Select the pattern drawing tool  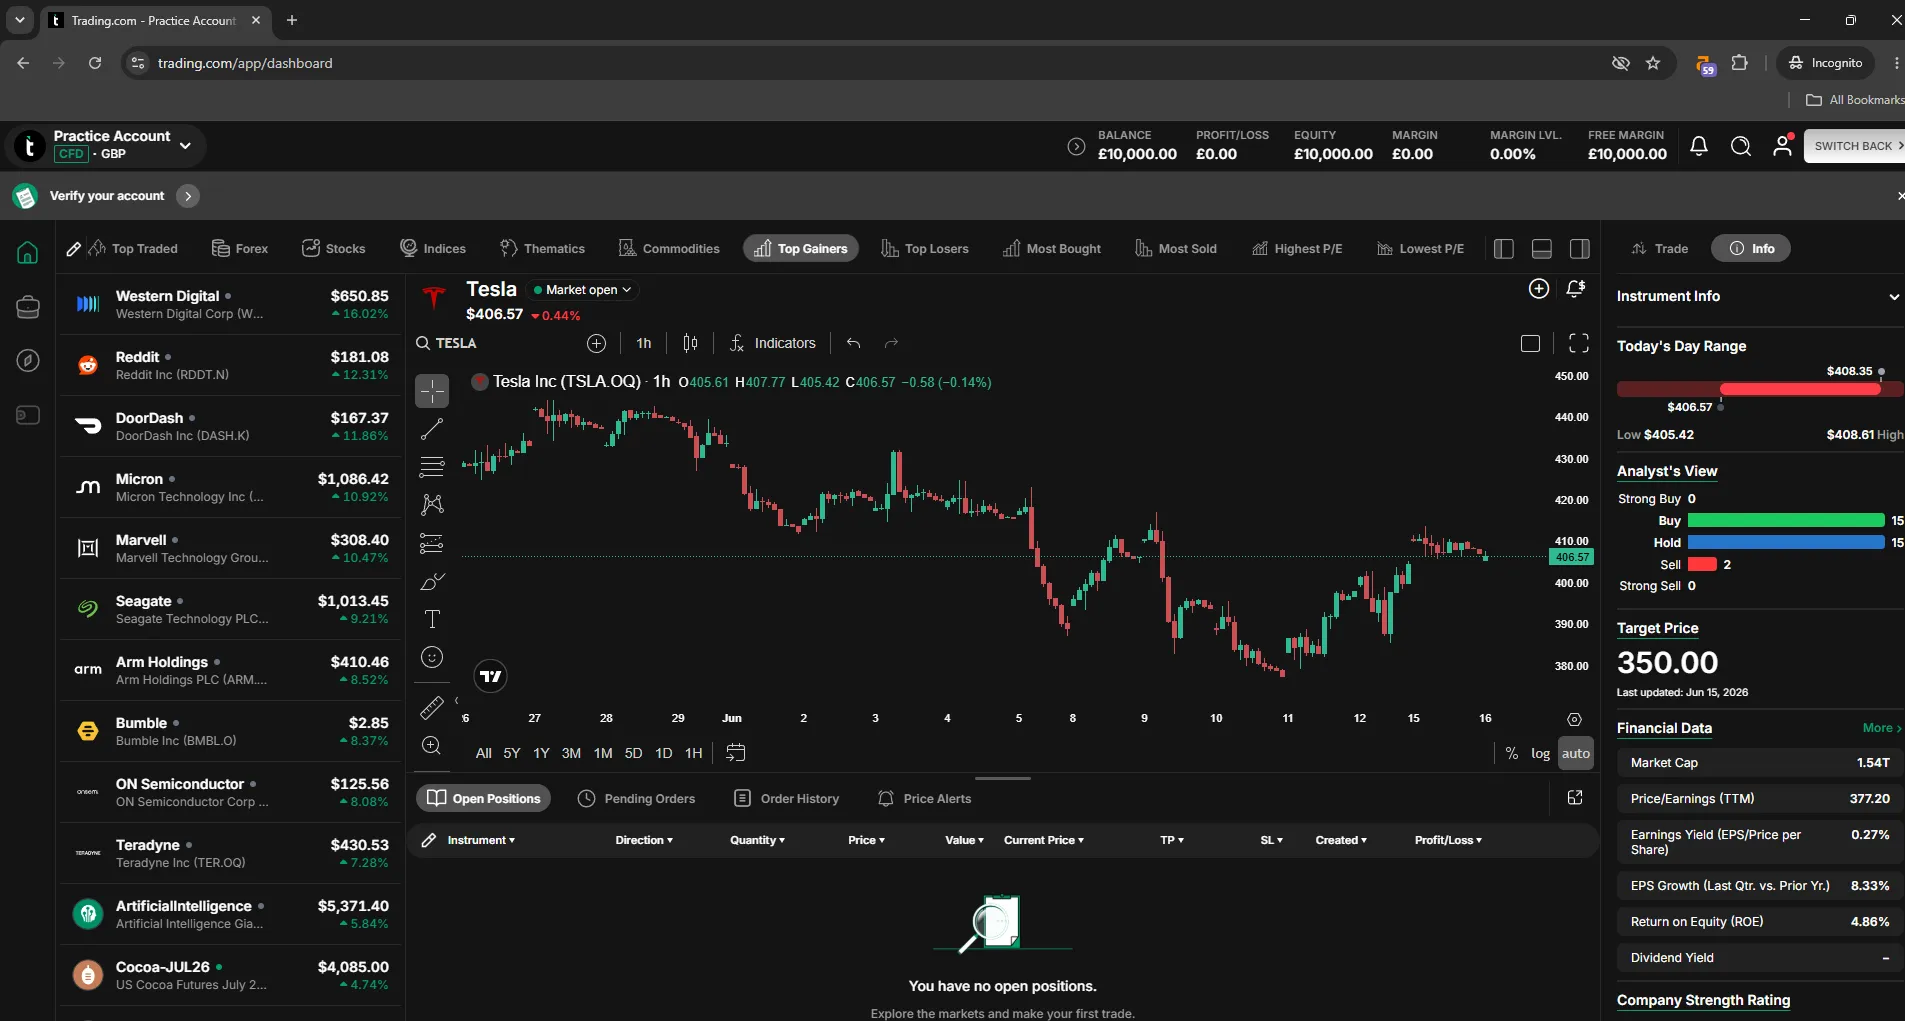tap(432, 505)
